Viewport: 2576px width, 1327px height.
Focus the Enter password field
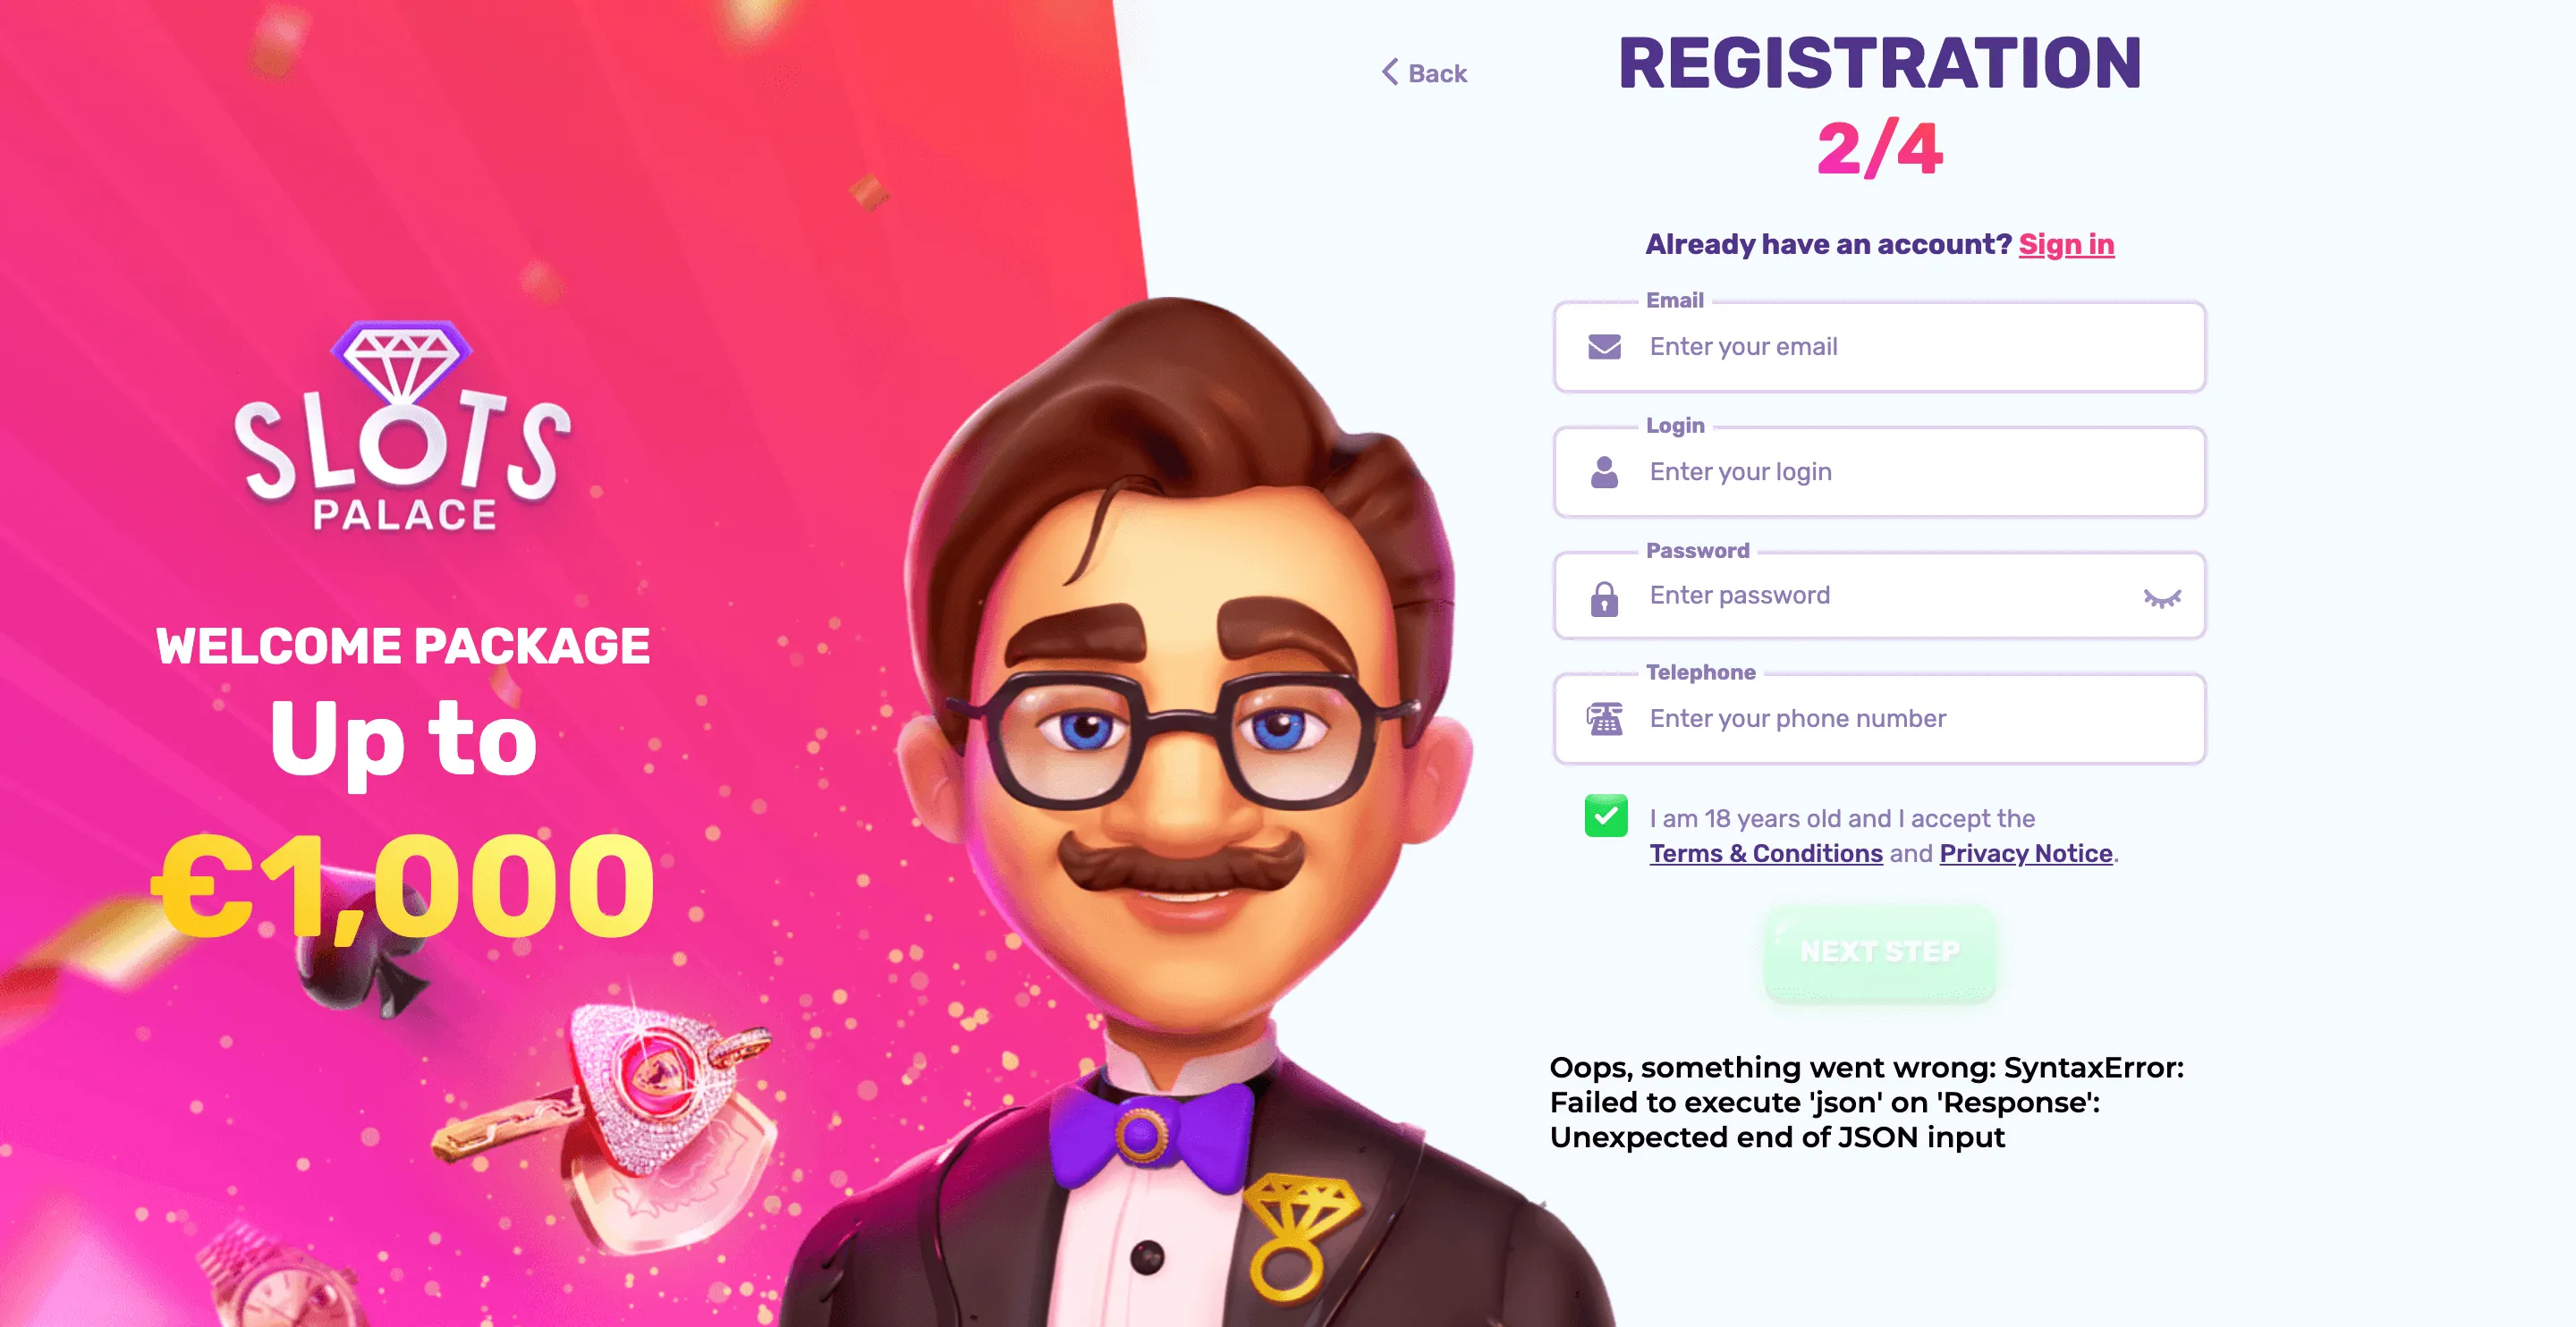(x=1880, y=596)
